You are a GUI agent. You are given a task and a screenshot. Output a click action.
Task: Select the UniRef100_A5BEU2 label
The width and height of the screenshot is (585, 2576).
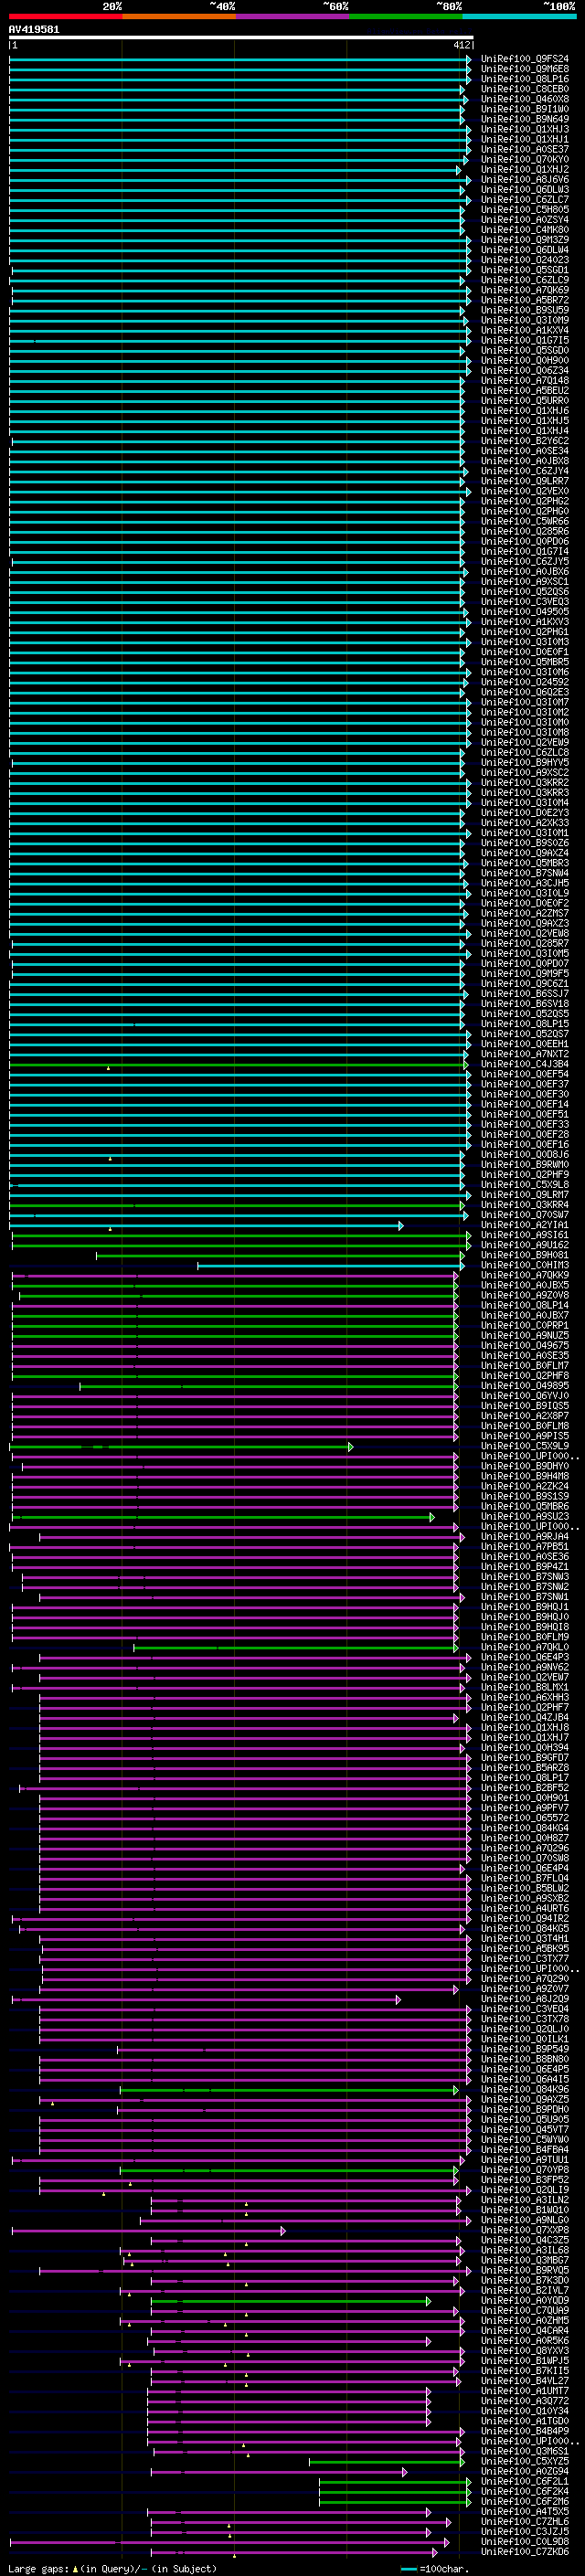(x=525, y=391)
